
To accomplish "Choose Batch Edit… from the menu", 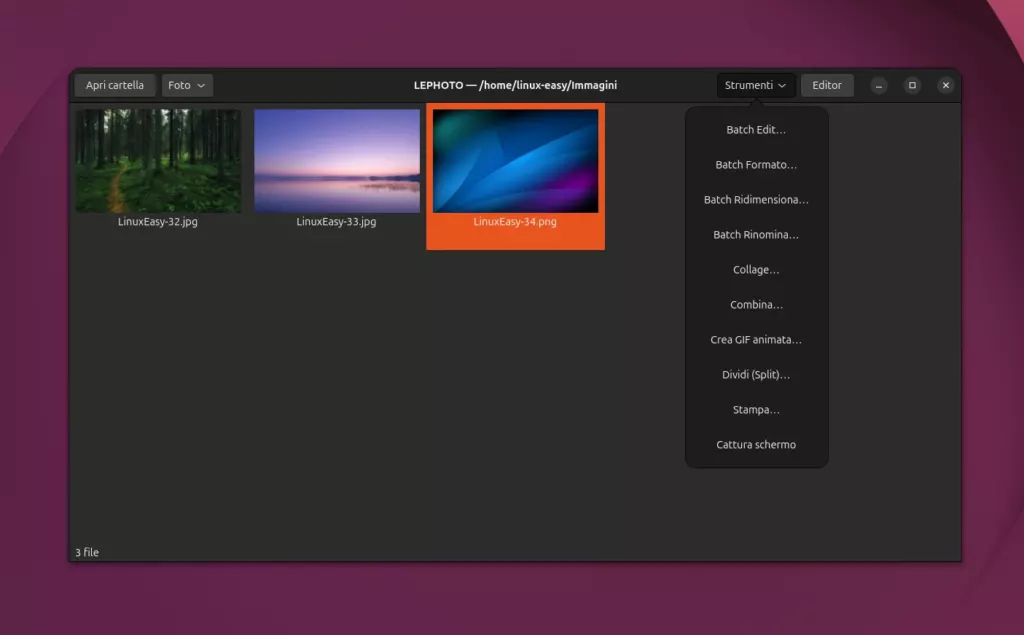I will coord(756,129).
